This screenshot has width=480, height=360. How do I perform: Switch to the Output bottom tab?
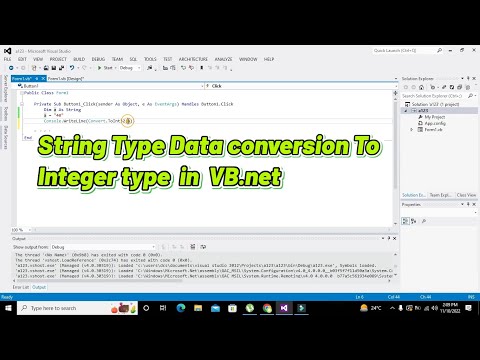coord(39,287)
